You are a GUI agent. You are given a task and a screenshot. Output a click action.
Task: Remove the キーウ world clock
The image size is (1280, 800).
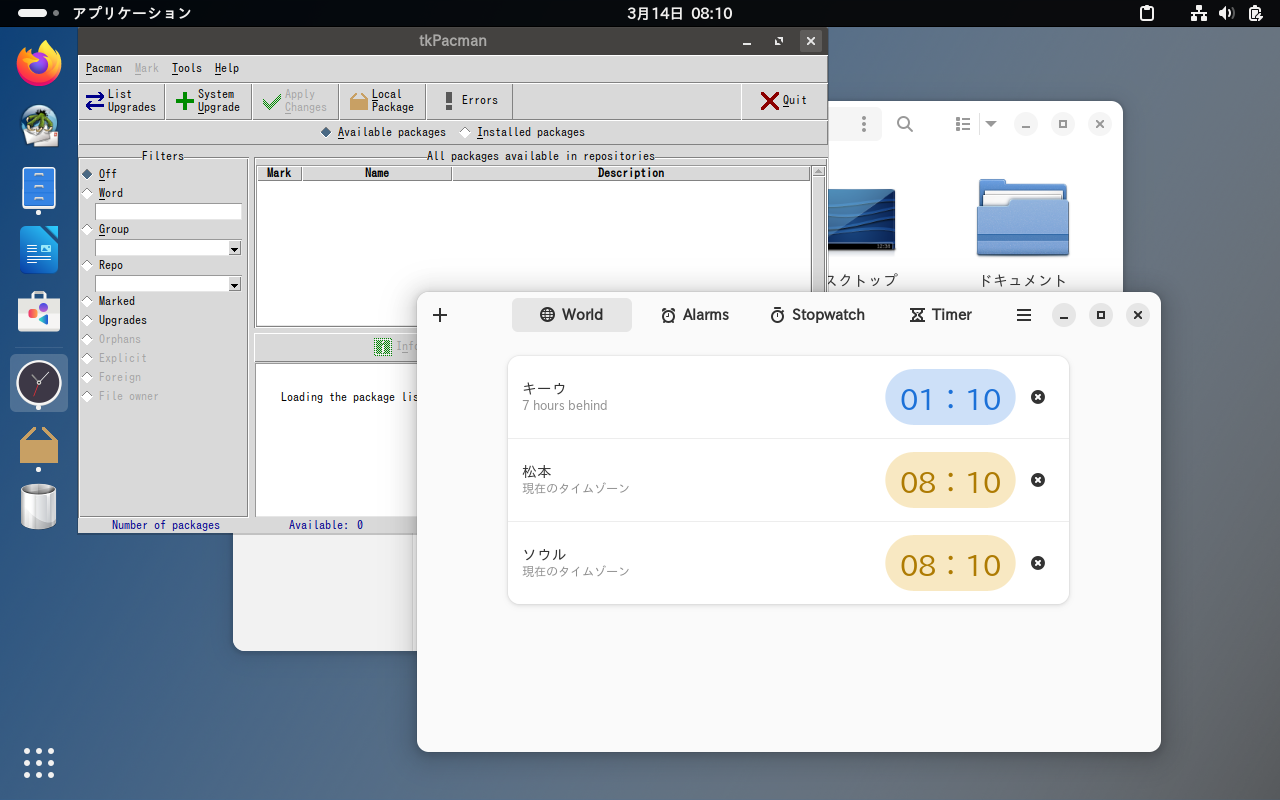(1038, 397)
